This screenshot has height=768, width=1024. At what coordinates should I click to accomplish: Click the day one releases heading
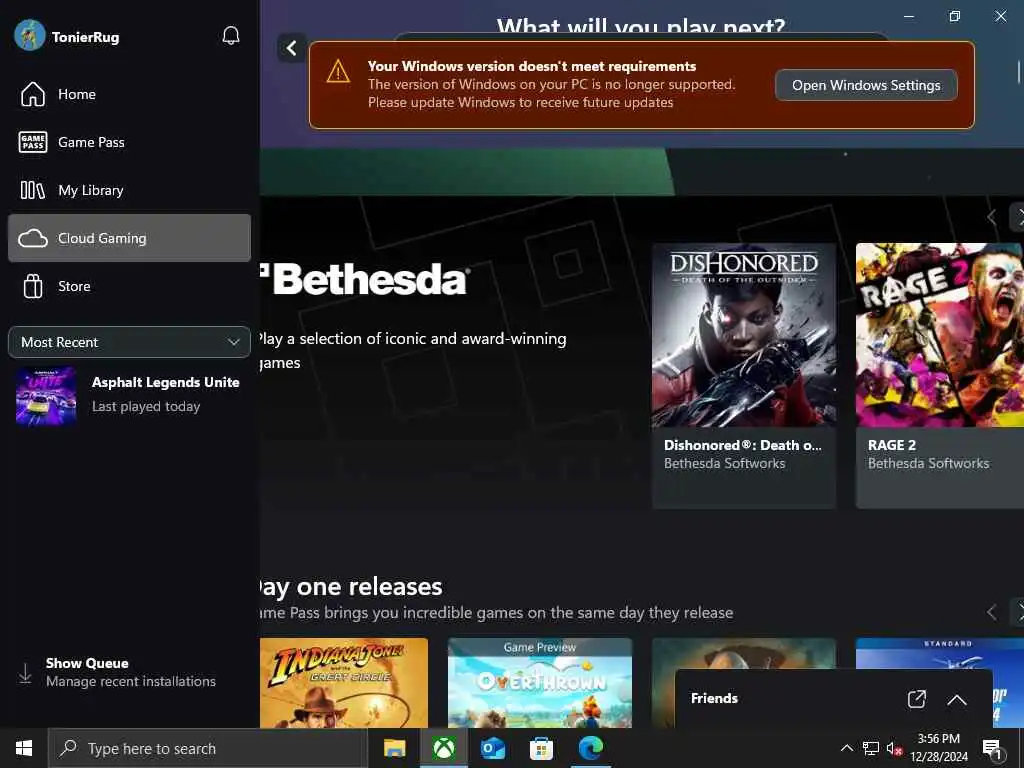click(351, 586)
